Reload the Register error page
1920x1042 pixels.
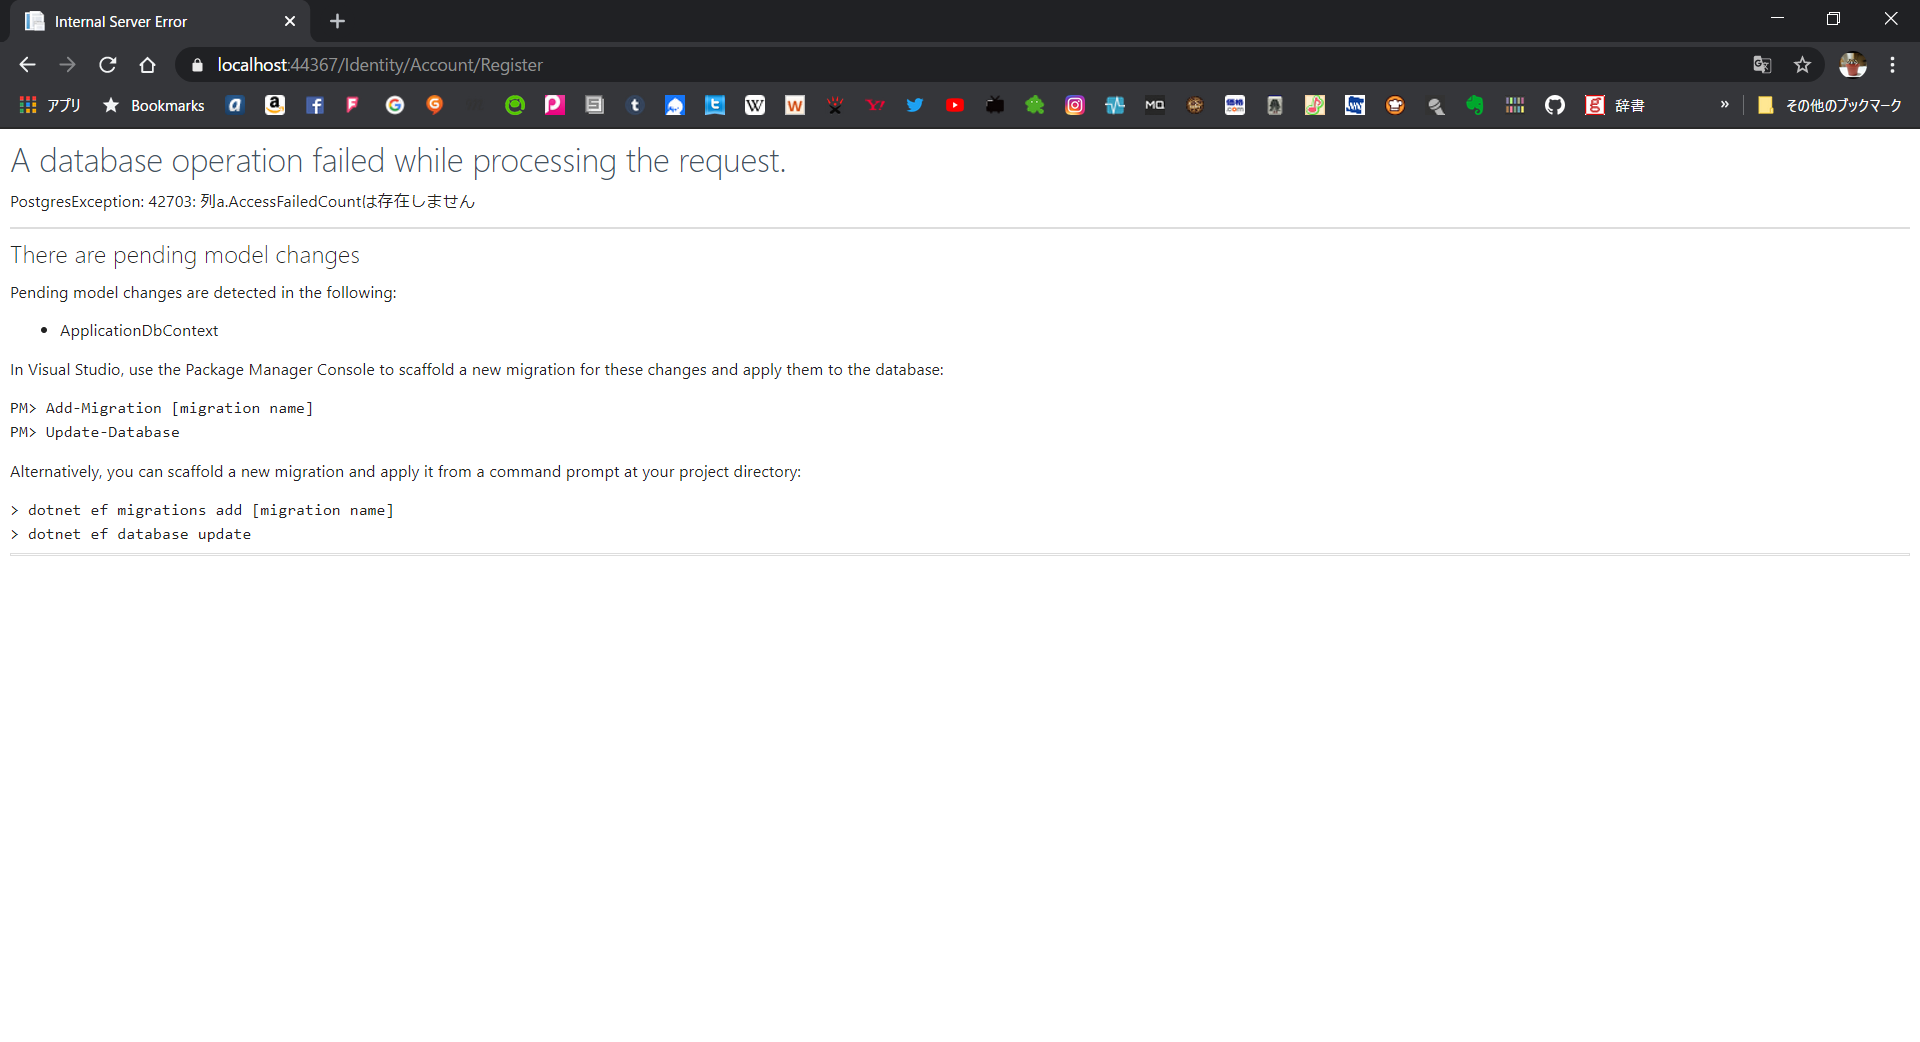coord(108,65)
